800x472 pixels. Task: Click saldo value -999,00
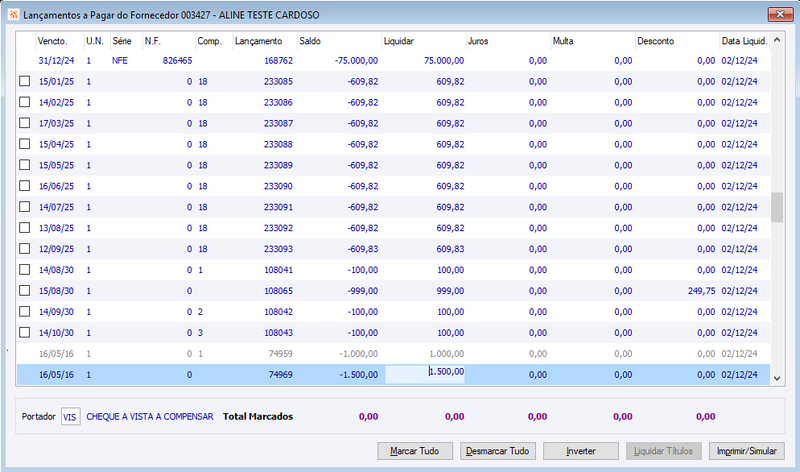(x=363, y=290)
